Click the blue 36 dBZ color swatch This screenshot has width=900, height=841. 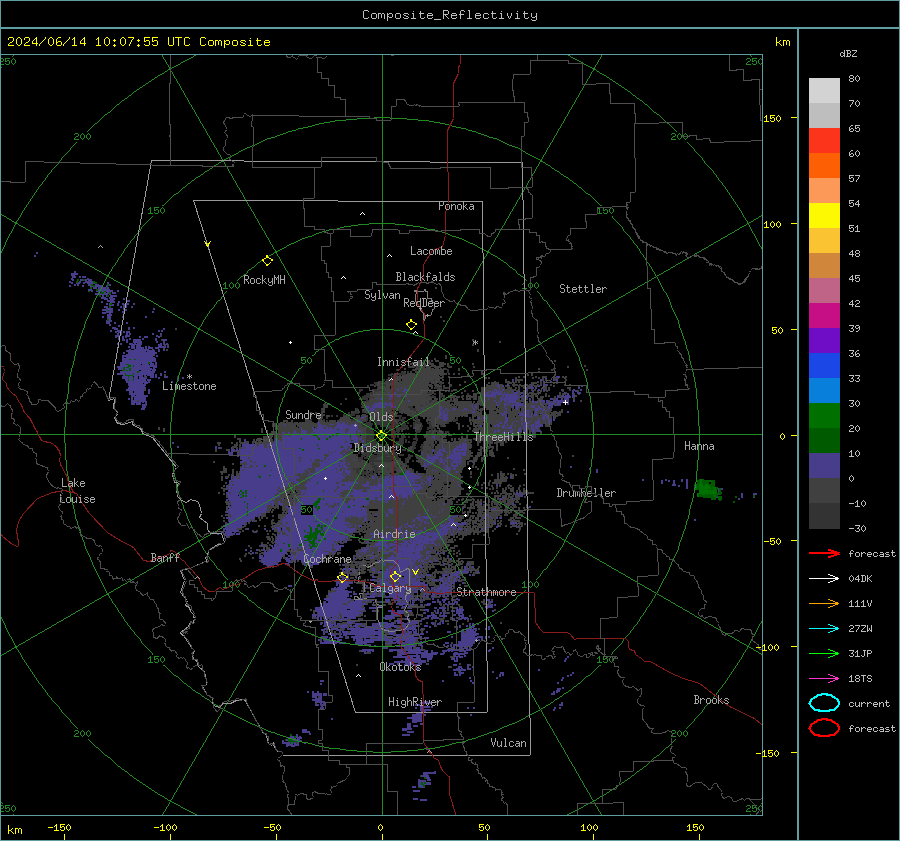coord(824,366)
